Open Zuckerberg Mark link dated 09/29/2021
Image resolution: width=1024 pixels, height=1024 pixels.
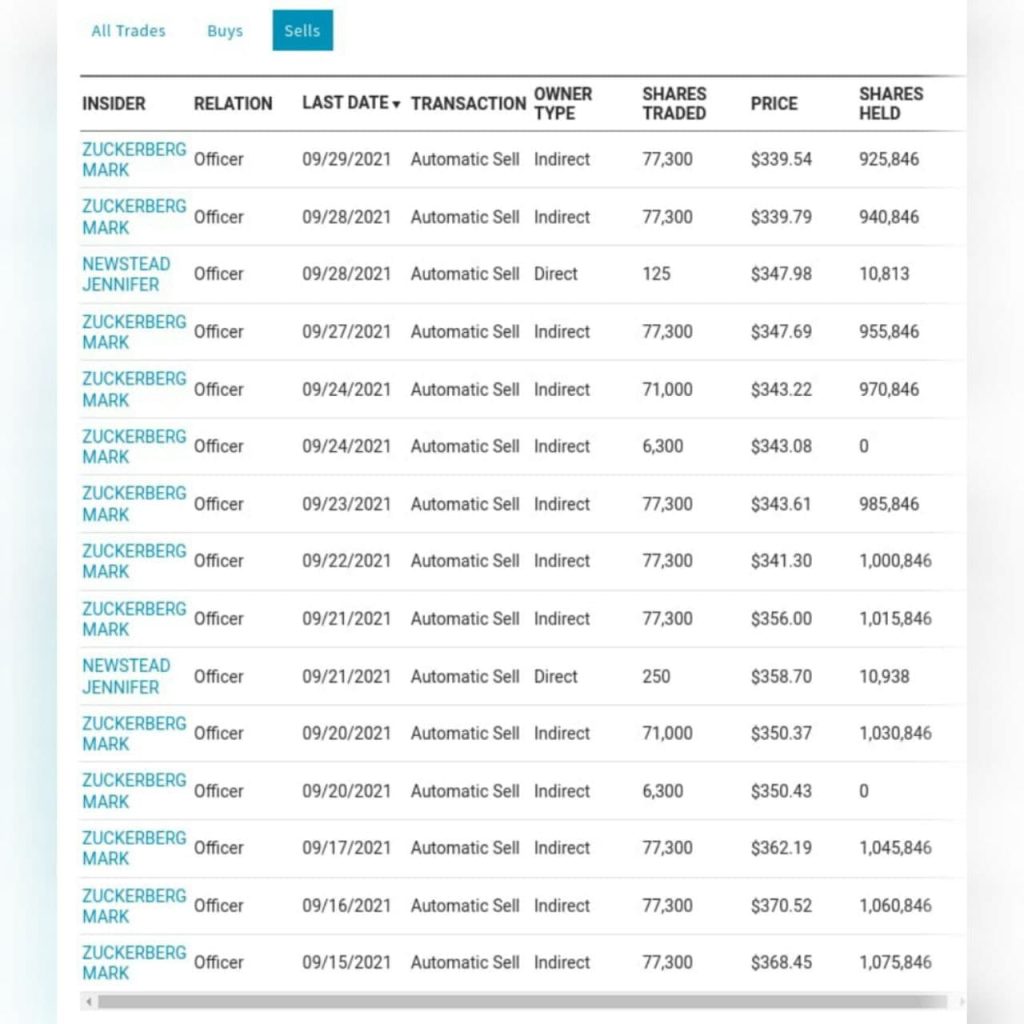[x=134, y=159]
